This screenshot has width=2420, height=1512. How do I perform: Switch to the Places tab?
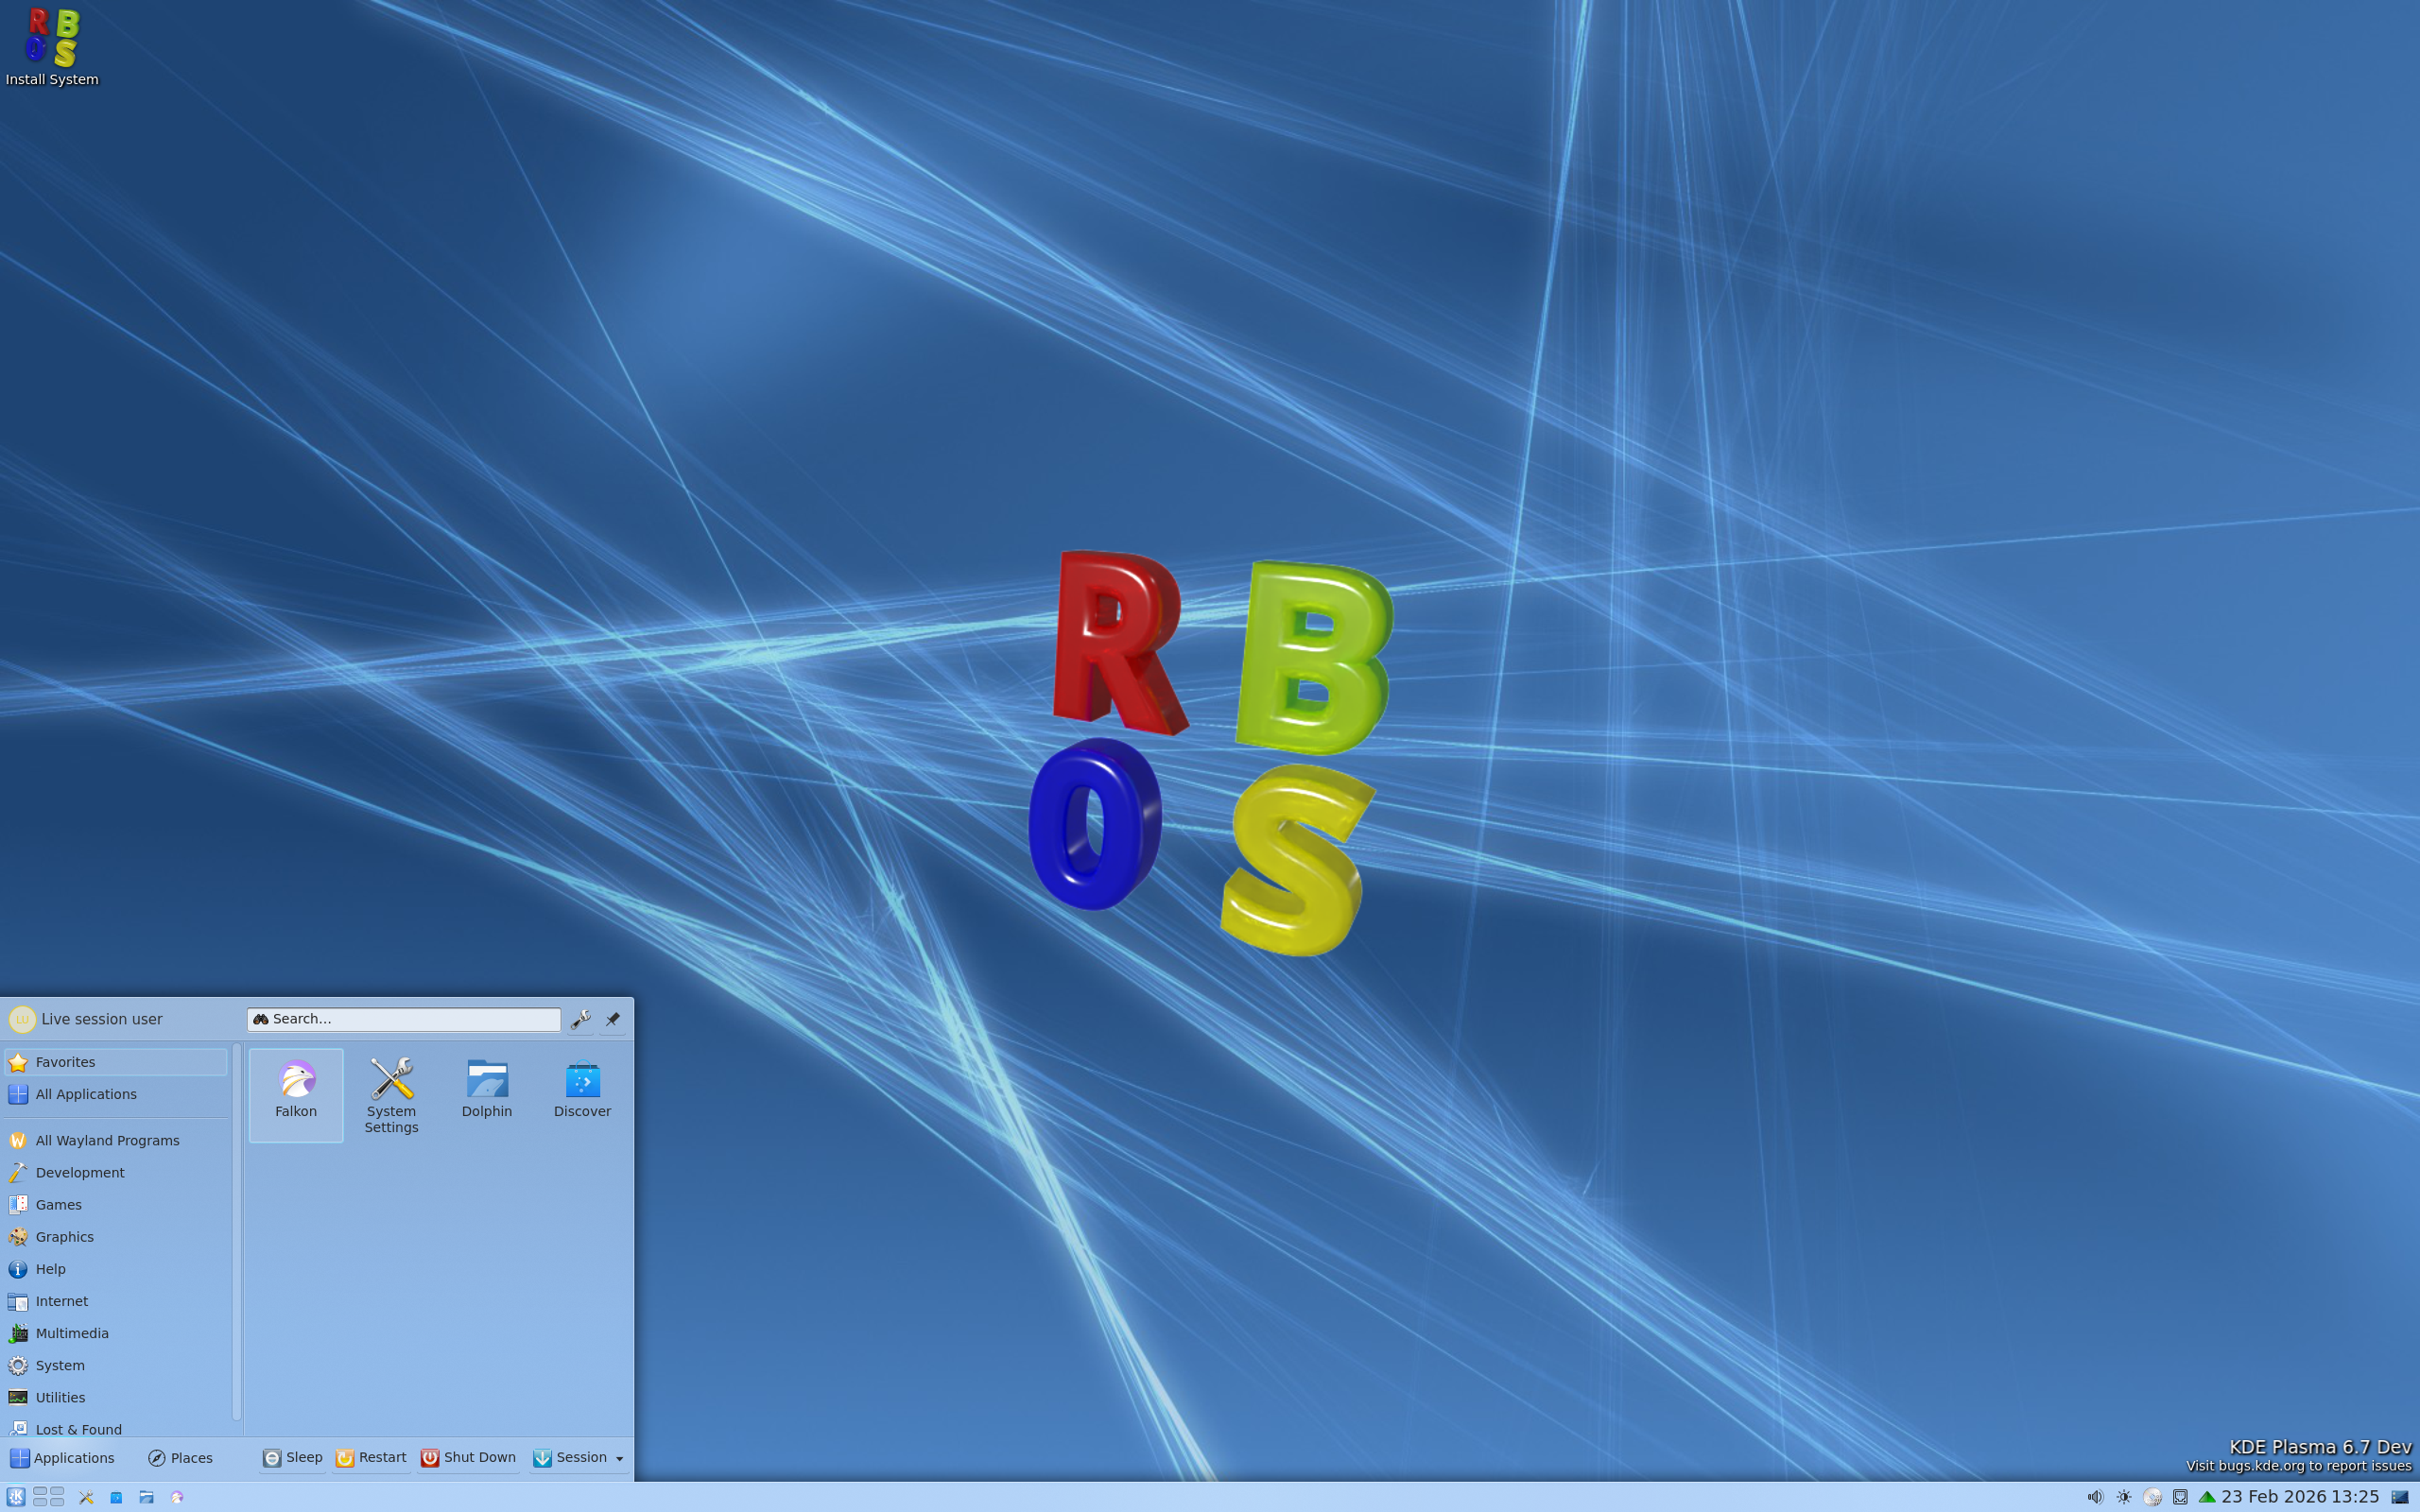point(180,1458)
